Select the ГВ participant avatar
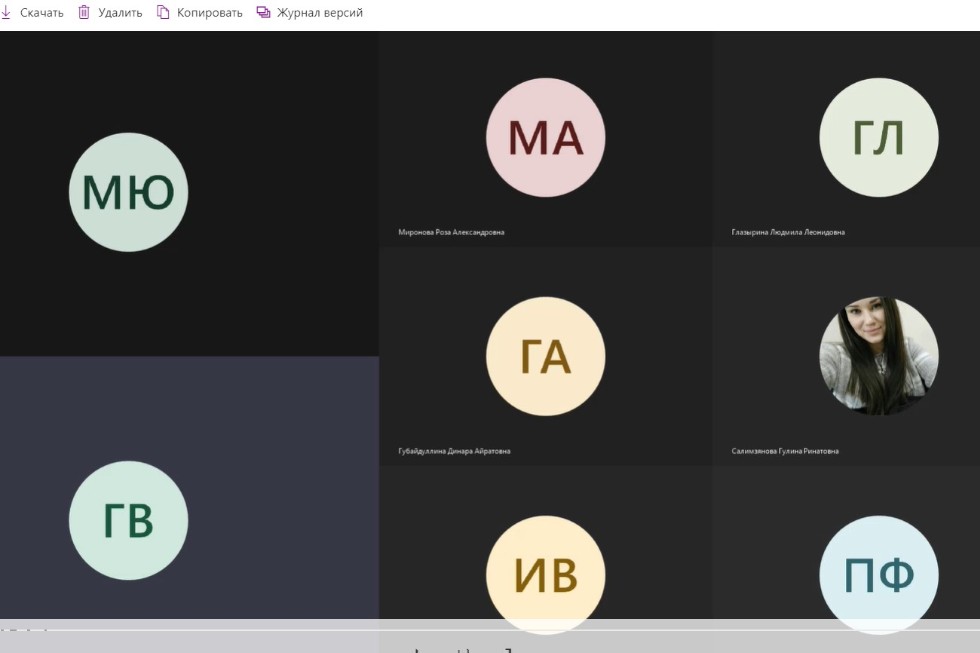Image resolution: width=980 pixels, height=653 pixels. pos(128,520)
